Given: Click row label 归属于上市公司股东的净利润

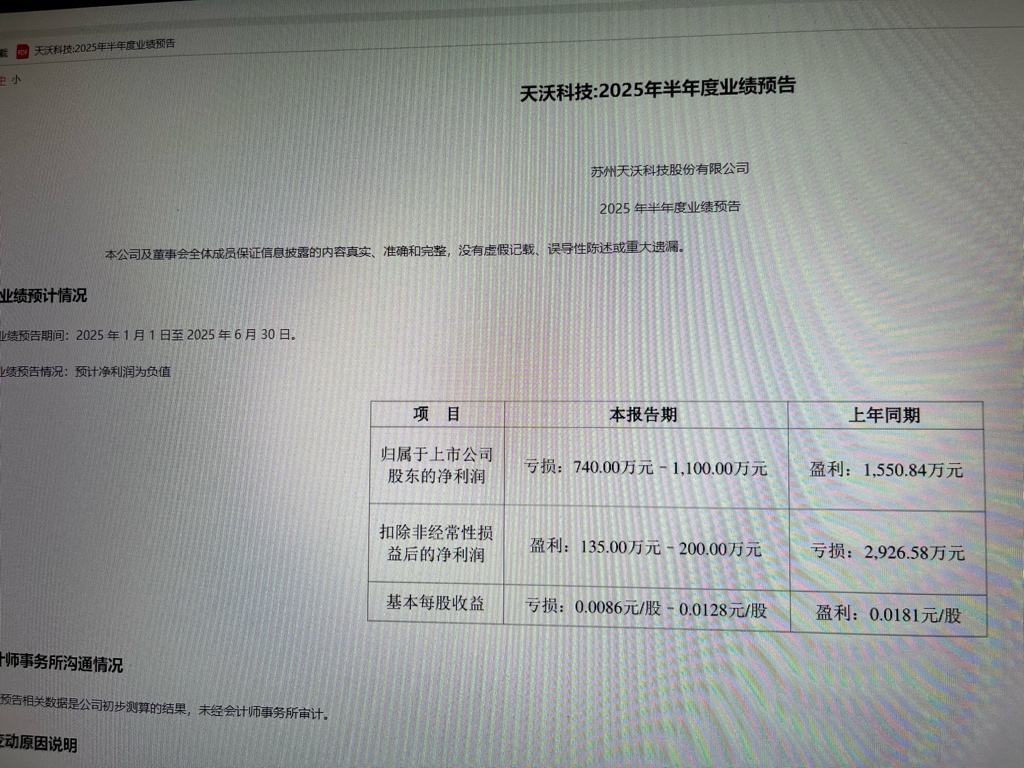Looking at the screenshot, I should 436,465.
